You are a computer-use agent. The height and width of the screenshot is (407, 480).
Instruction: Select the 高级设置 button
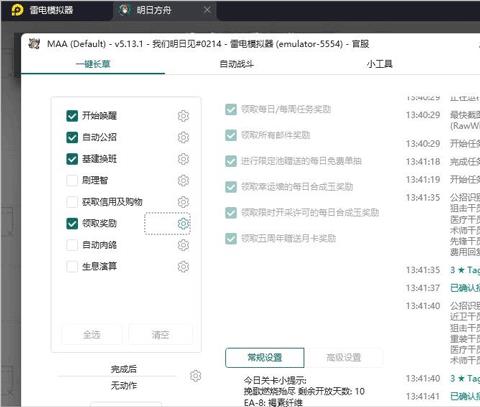tap(344, 358)
